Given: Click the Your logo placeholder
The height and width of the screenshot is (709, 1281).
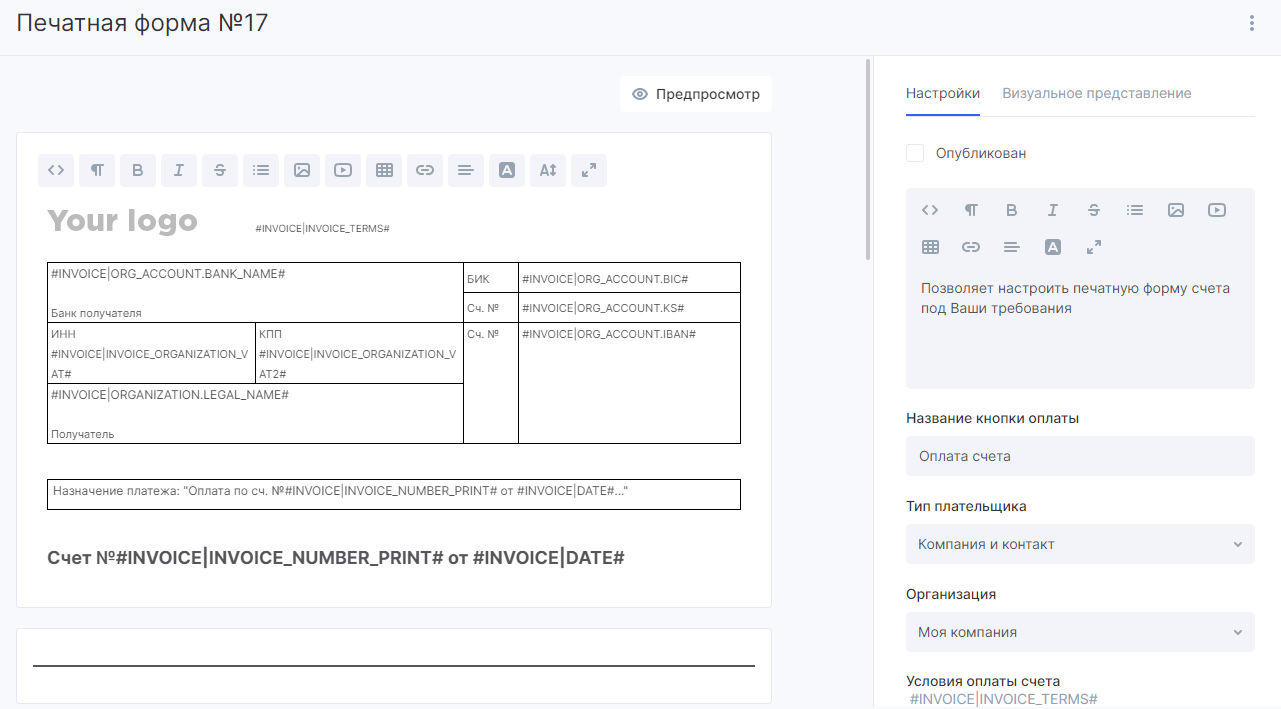Looking at the screenshot, I should pos(123,220).
